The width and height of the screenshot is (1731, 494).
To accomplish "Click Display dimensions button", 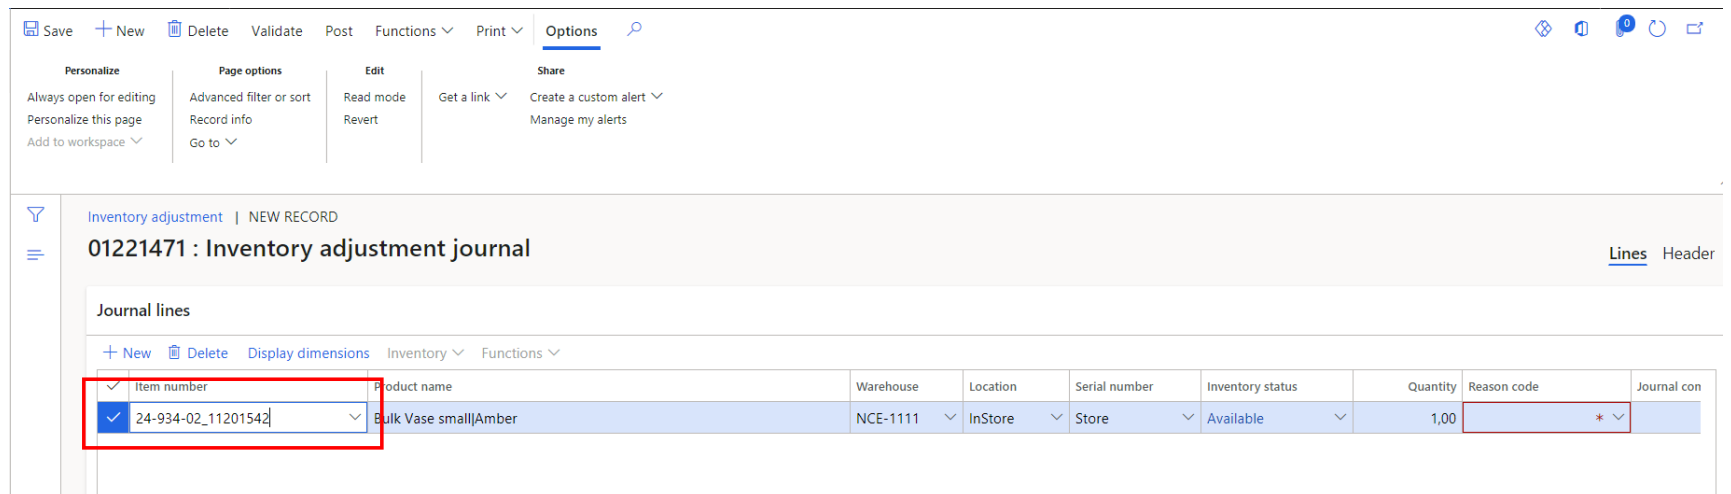I will [x=308, y=353].
